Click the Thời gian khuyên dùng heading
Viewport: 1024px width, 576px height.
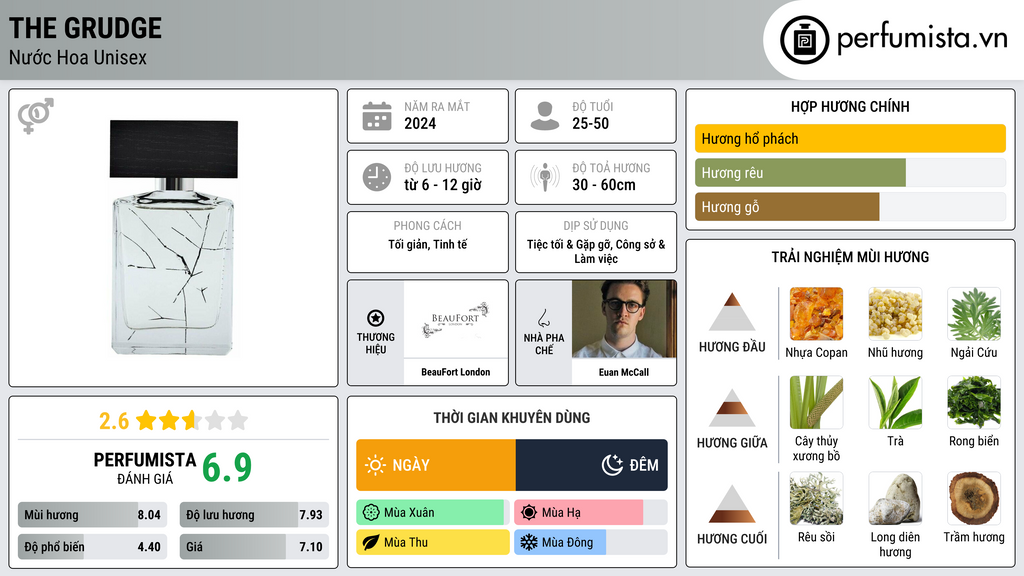tap(511, 418)
